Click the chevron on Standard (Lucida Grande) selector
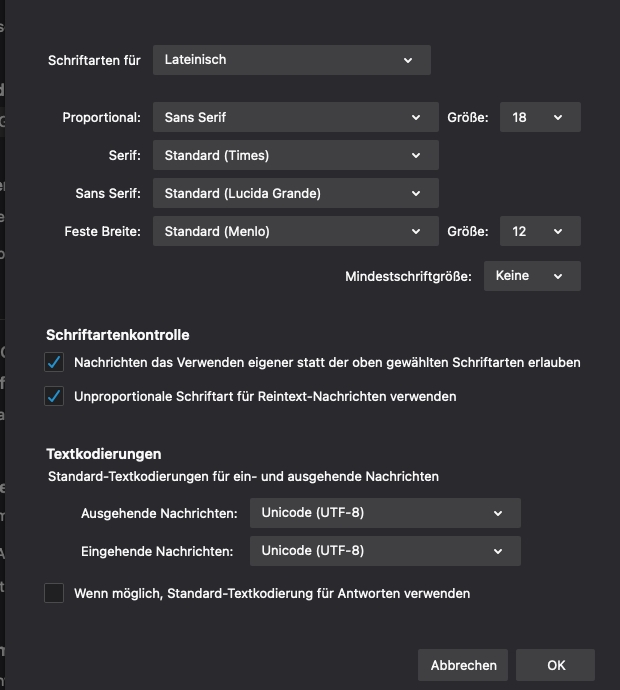Screen dimensions: 620x690 point(416,194)
